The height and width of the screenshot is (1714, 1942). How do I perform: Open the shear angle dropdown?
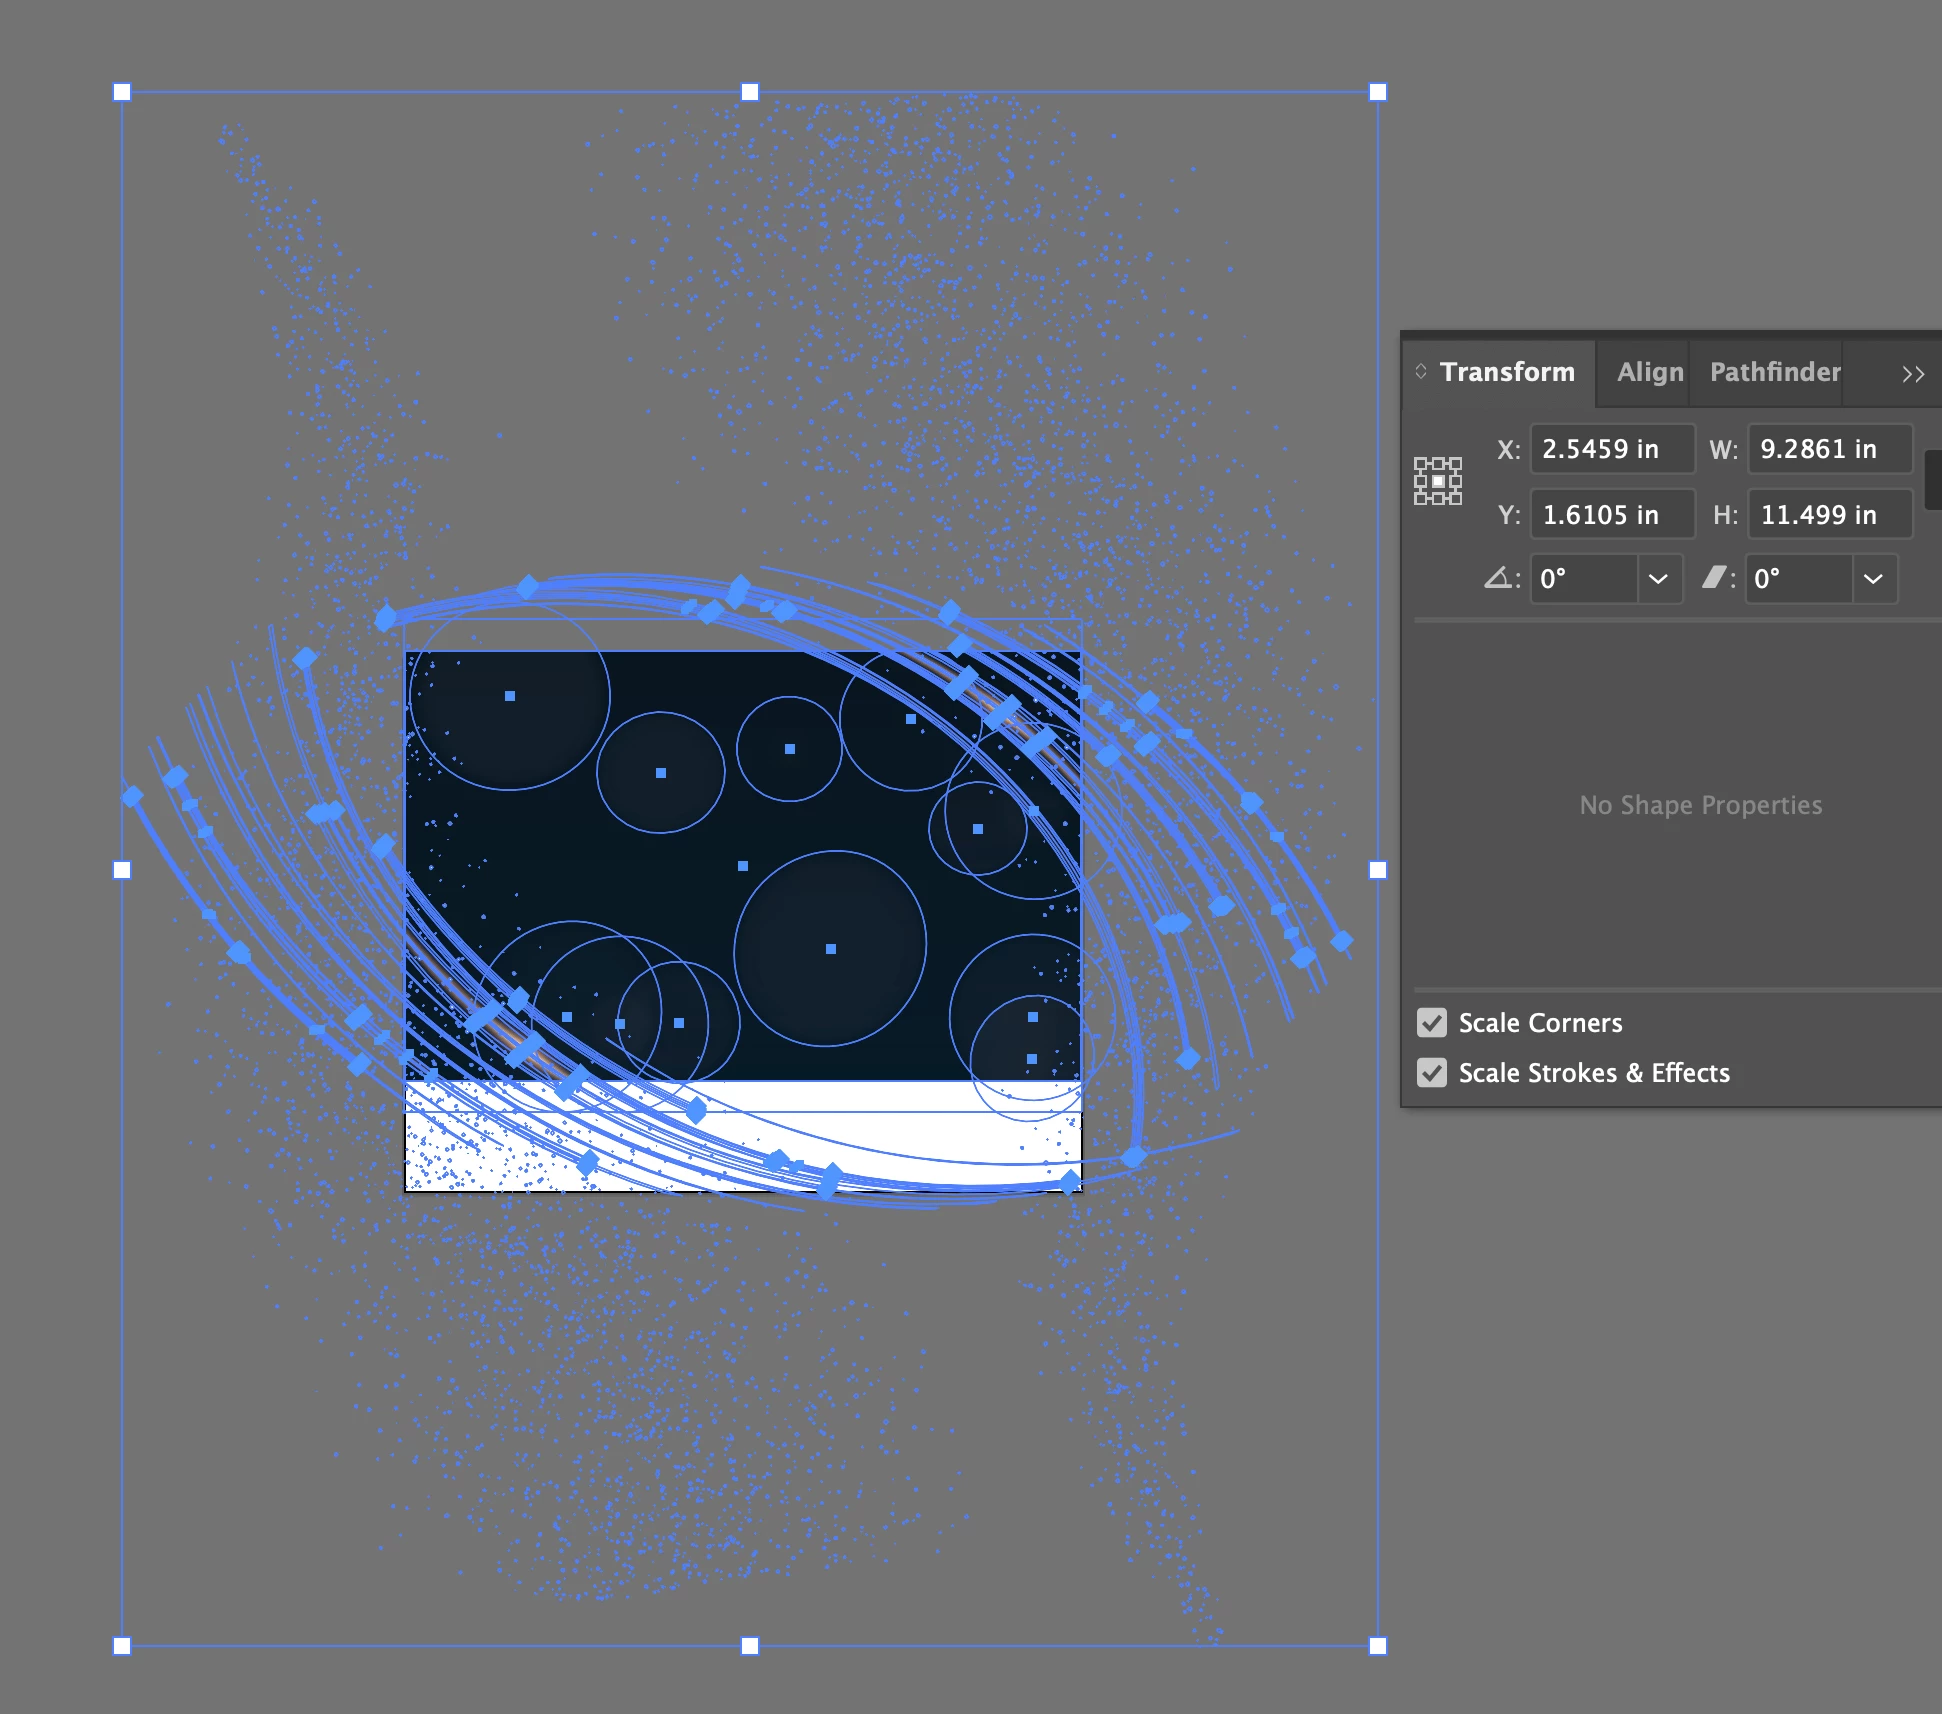point(1873,579)
